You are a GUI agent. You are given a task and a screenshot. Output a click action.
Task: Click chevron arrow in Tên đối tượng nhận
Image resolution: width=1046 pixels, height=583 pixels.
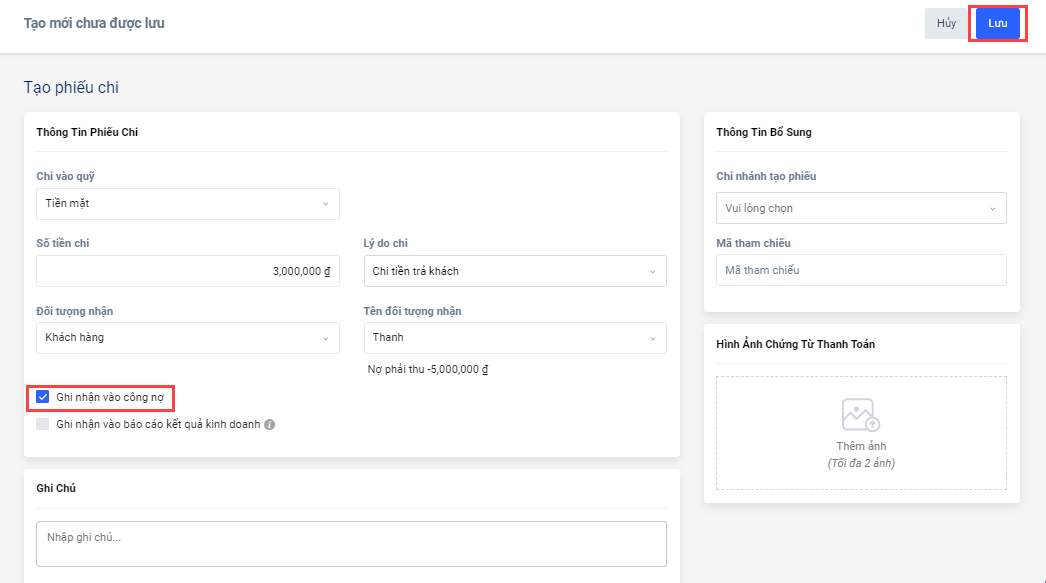coord(652,338)
